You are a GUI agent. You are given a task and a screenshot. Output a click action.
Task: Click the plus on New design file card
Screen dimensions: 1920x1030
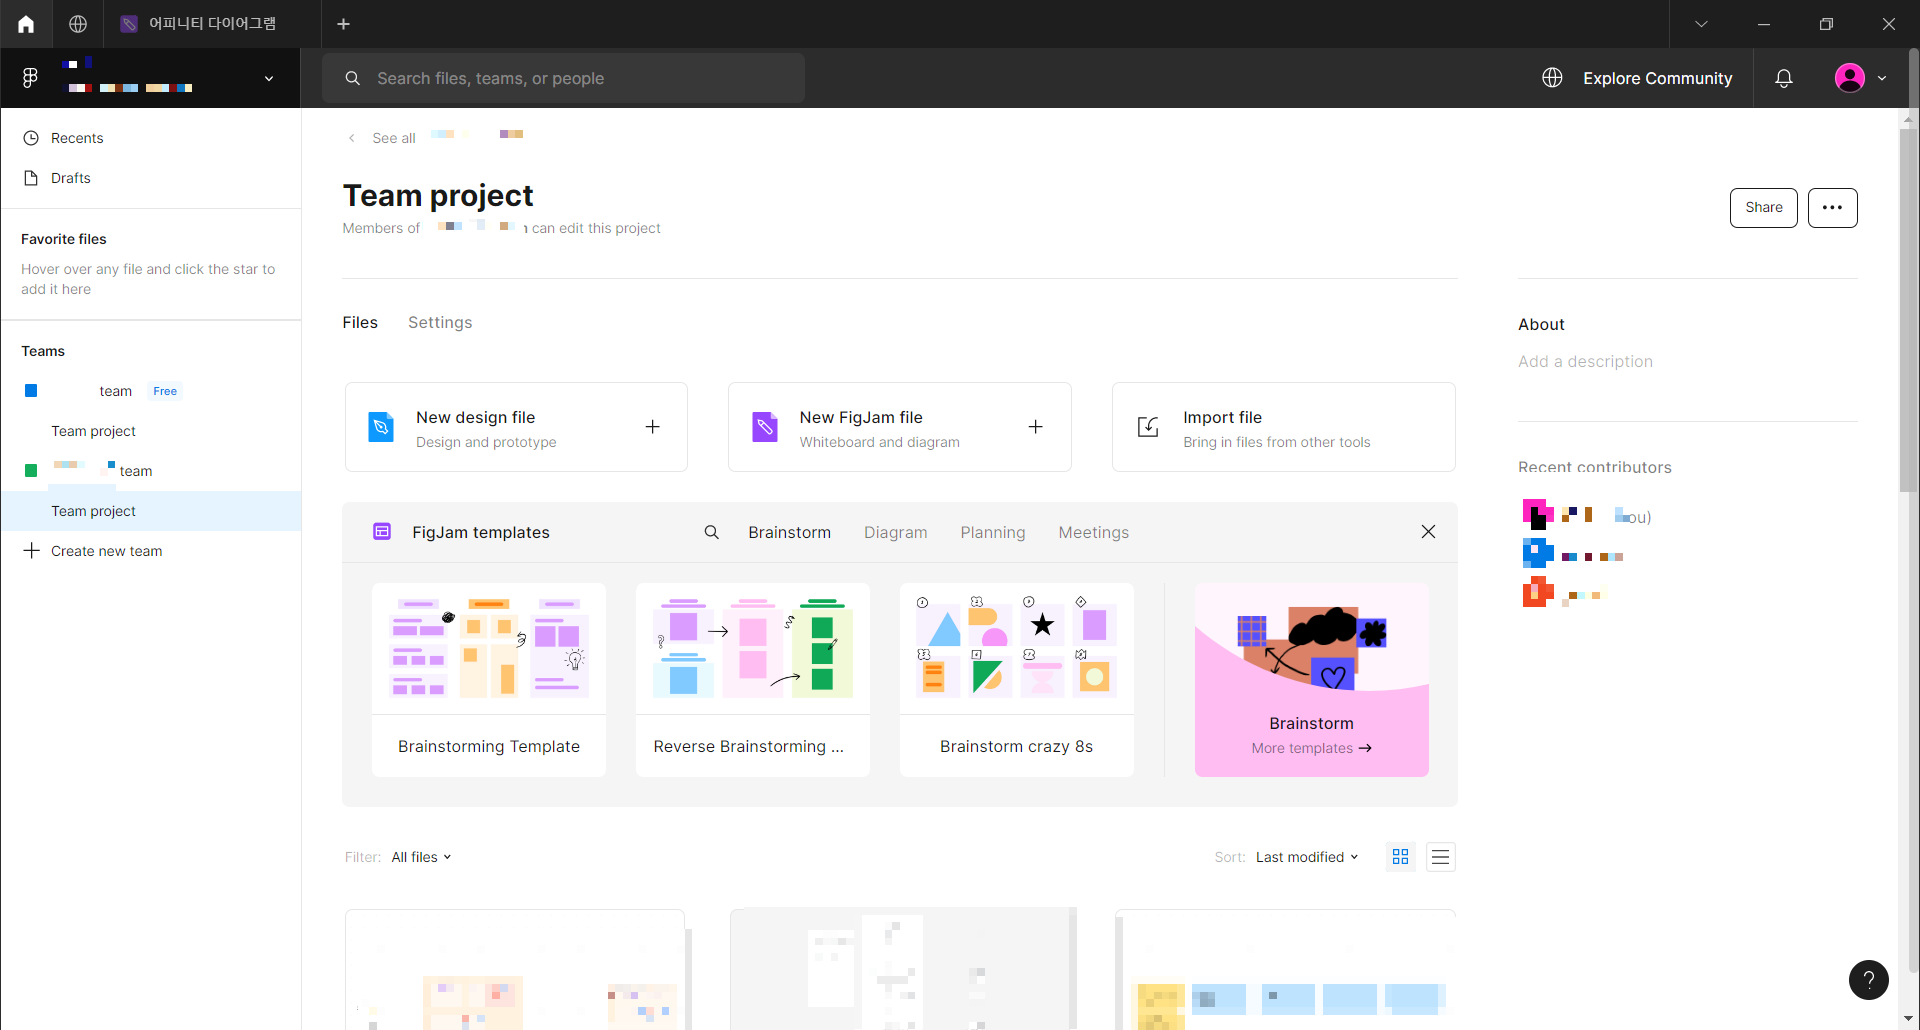click(x=652, y=427)
